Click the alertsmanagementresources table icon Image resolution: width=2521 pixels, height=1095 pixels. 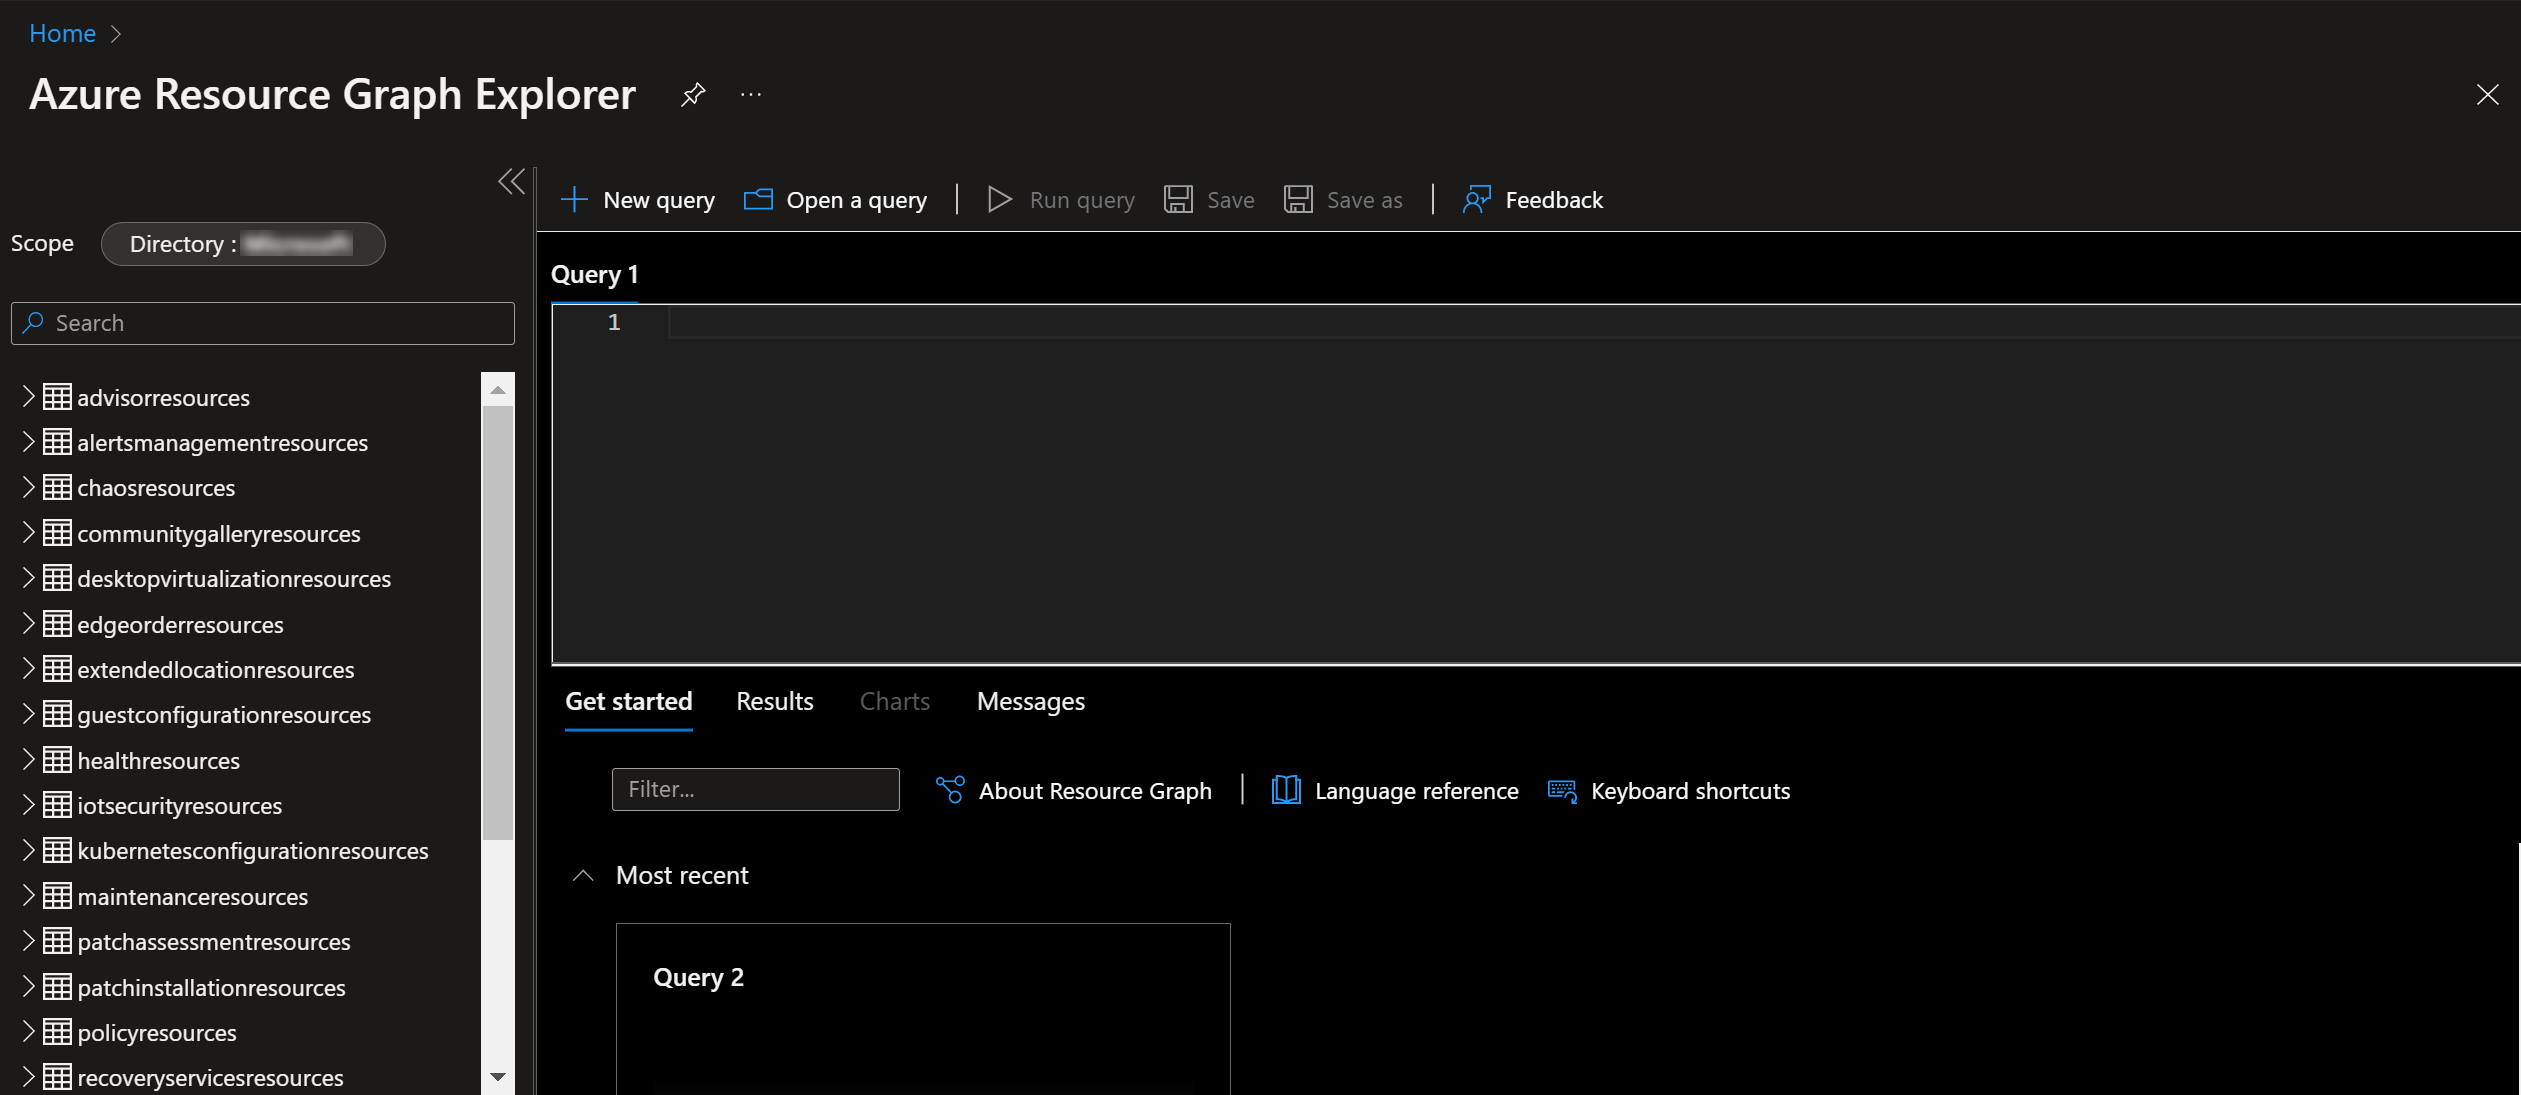click(x=57, y=442)
